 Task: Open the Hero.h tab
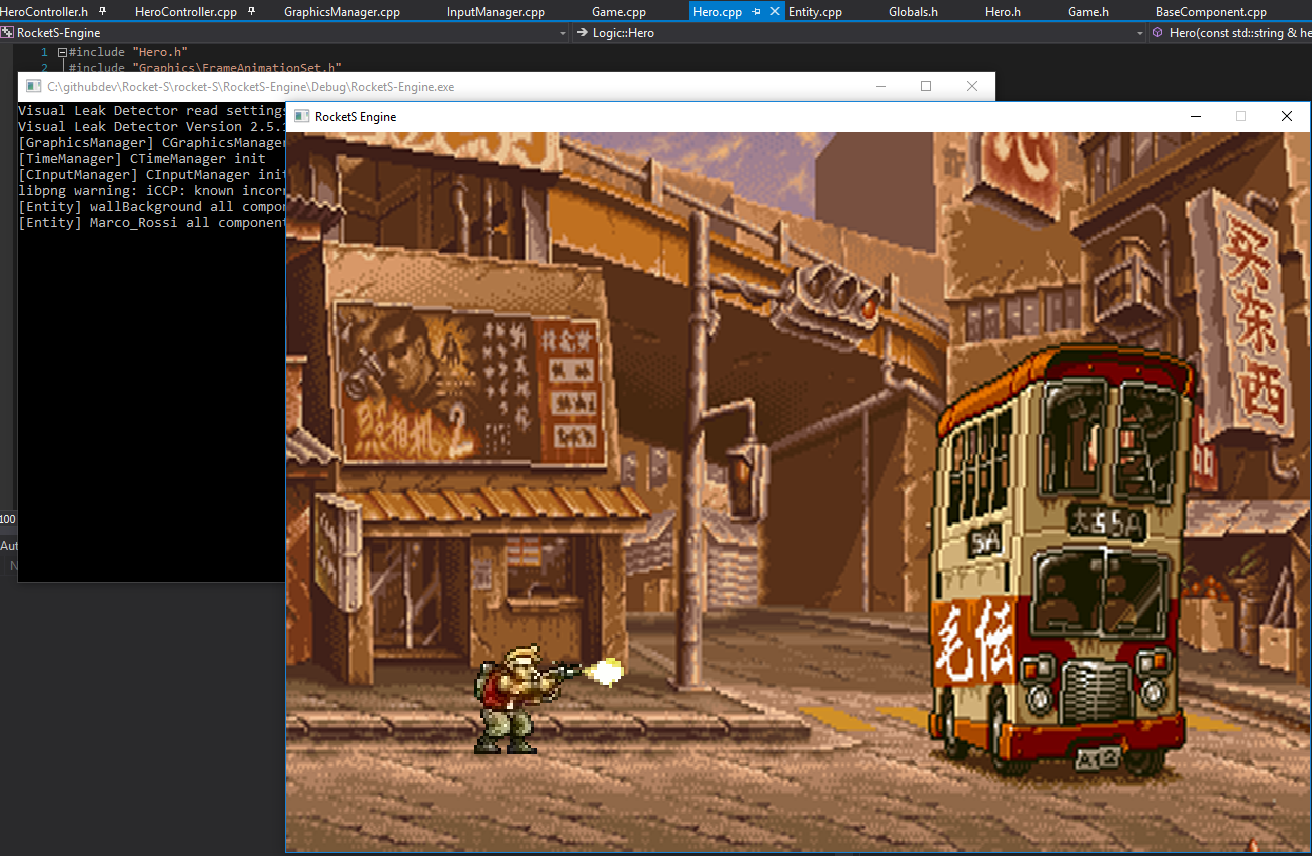tap(1003, 12)
